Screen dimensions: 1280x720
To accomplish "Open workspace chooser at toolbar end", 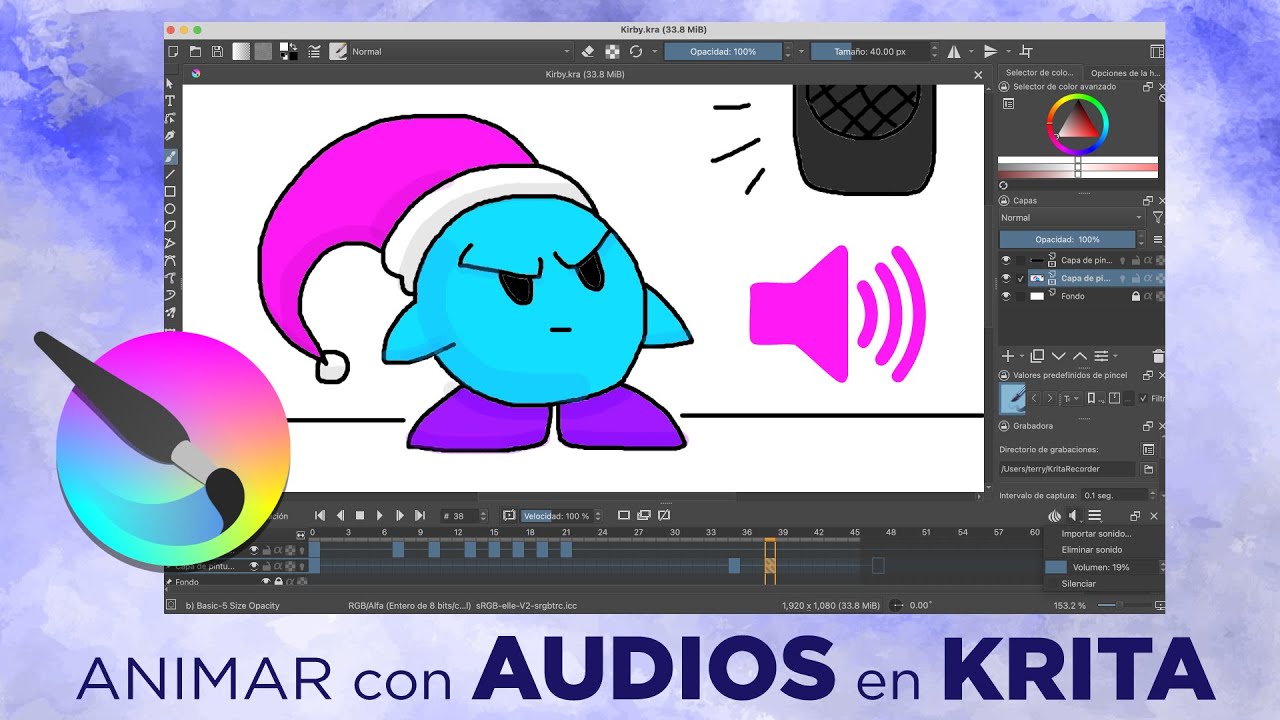I will [x=1157, y=51].
